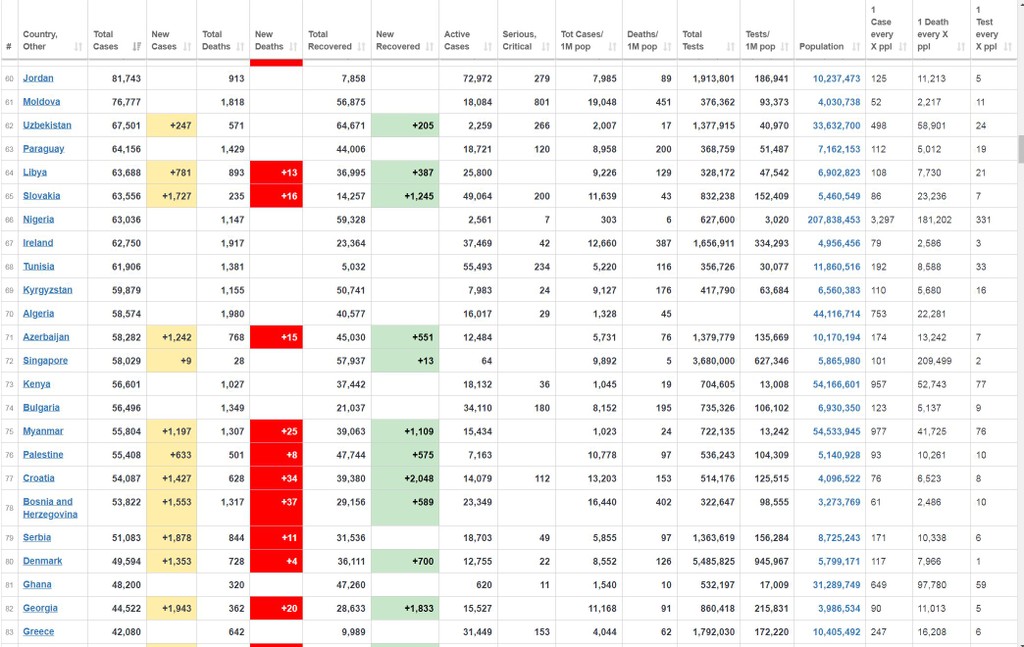Follow the Uzbekistan link

pyautogui.click(x=47, y=125)
